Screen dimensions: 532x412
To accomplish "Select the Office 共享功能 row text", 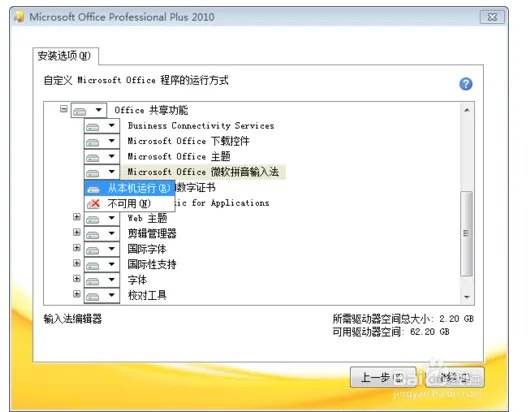I will click(x=151, y=110).
